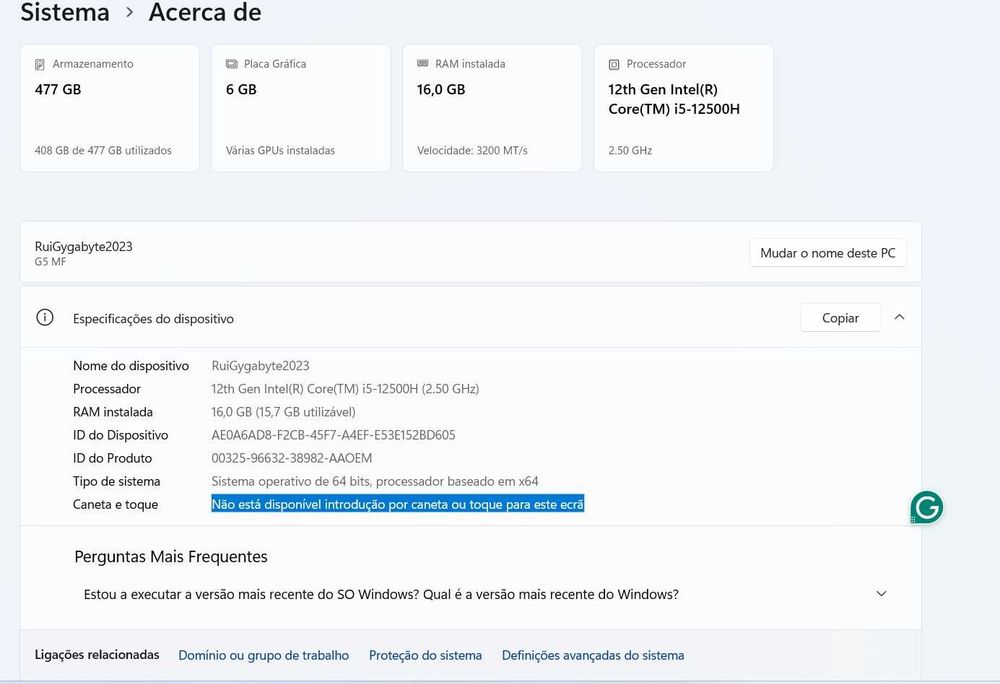Open the Placa Gráfica 6 GB card
Viewport: 1000px width, 684px height.
(x=301, y=108)
